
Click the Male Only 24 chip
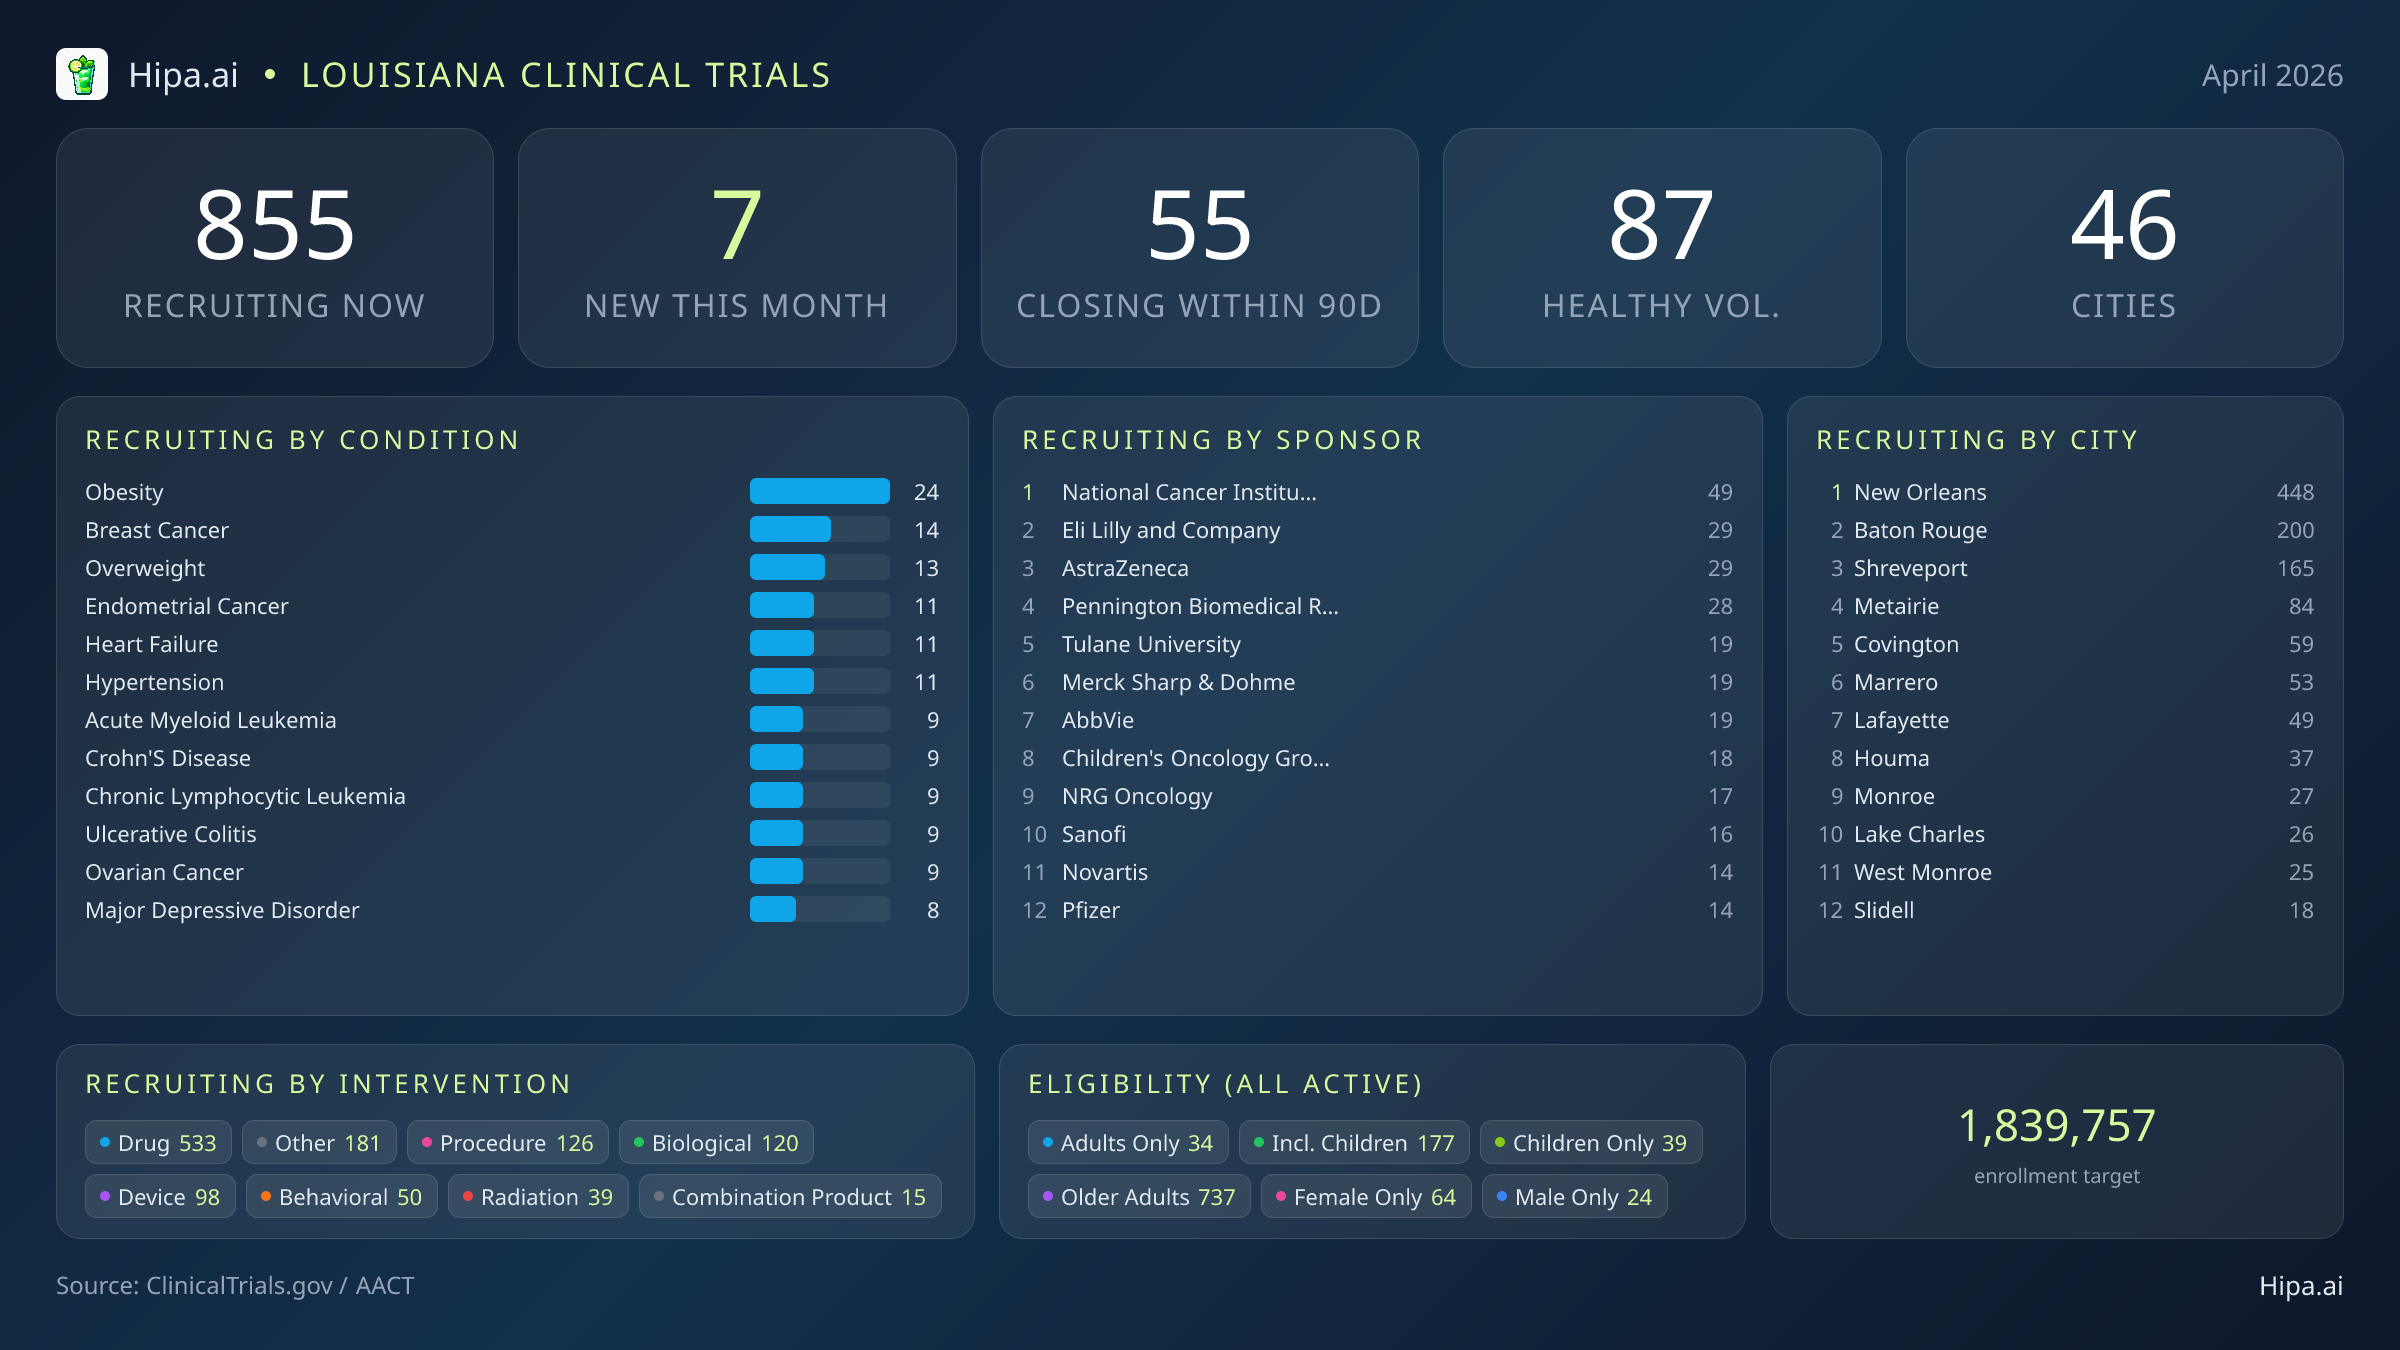pos(1575,1197)
